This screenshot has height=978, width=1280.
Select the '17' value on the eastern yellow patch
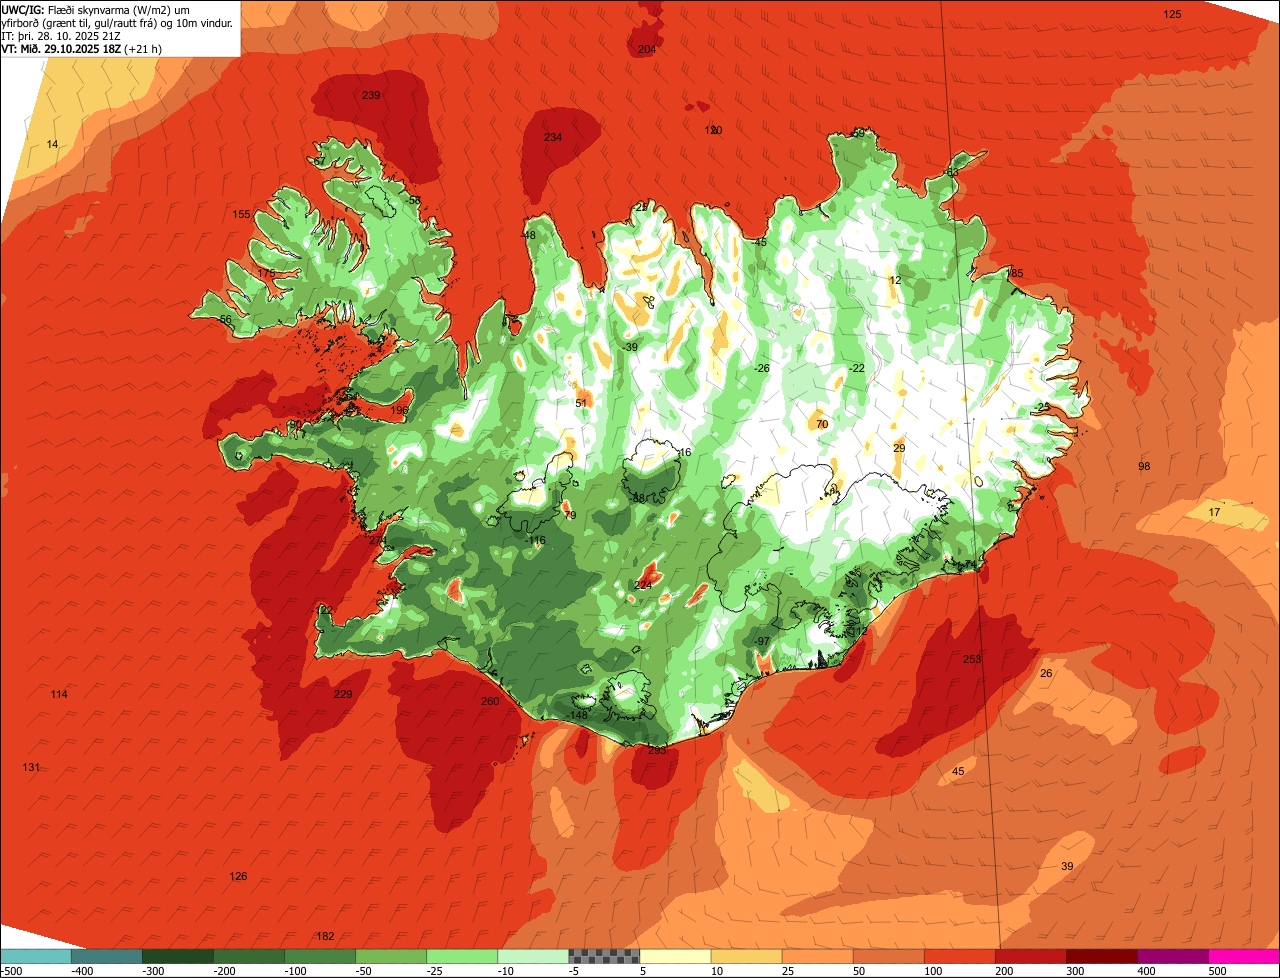pos(1215,512)
